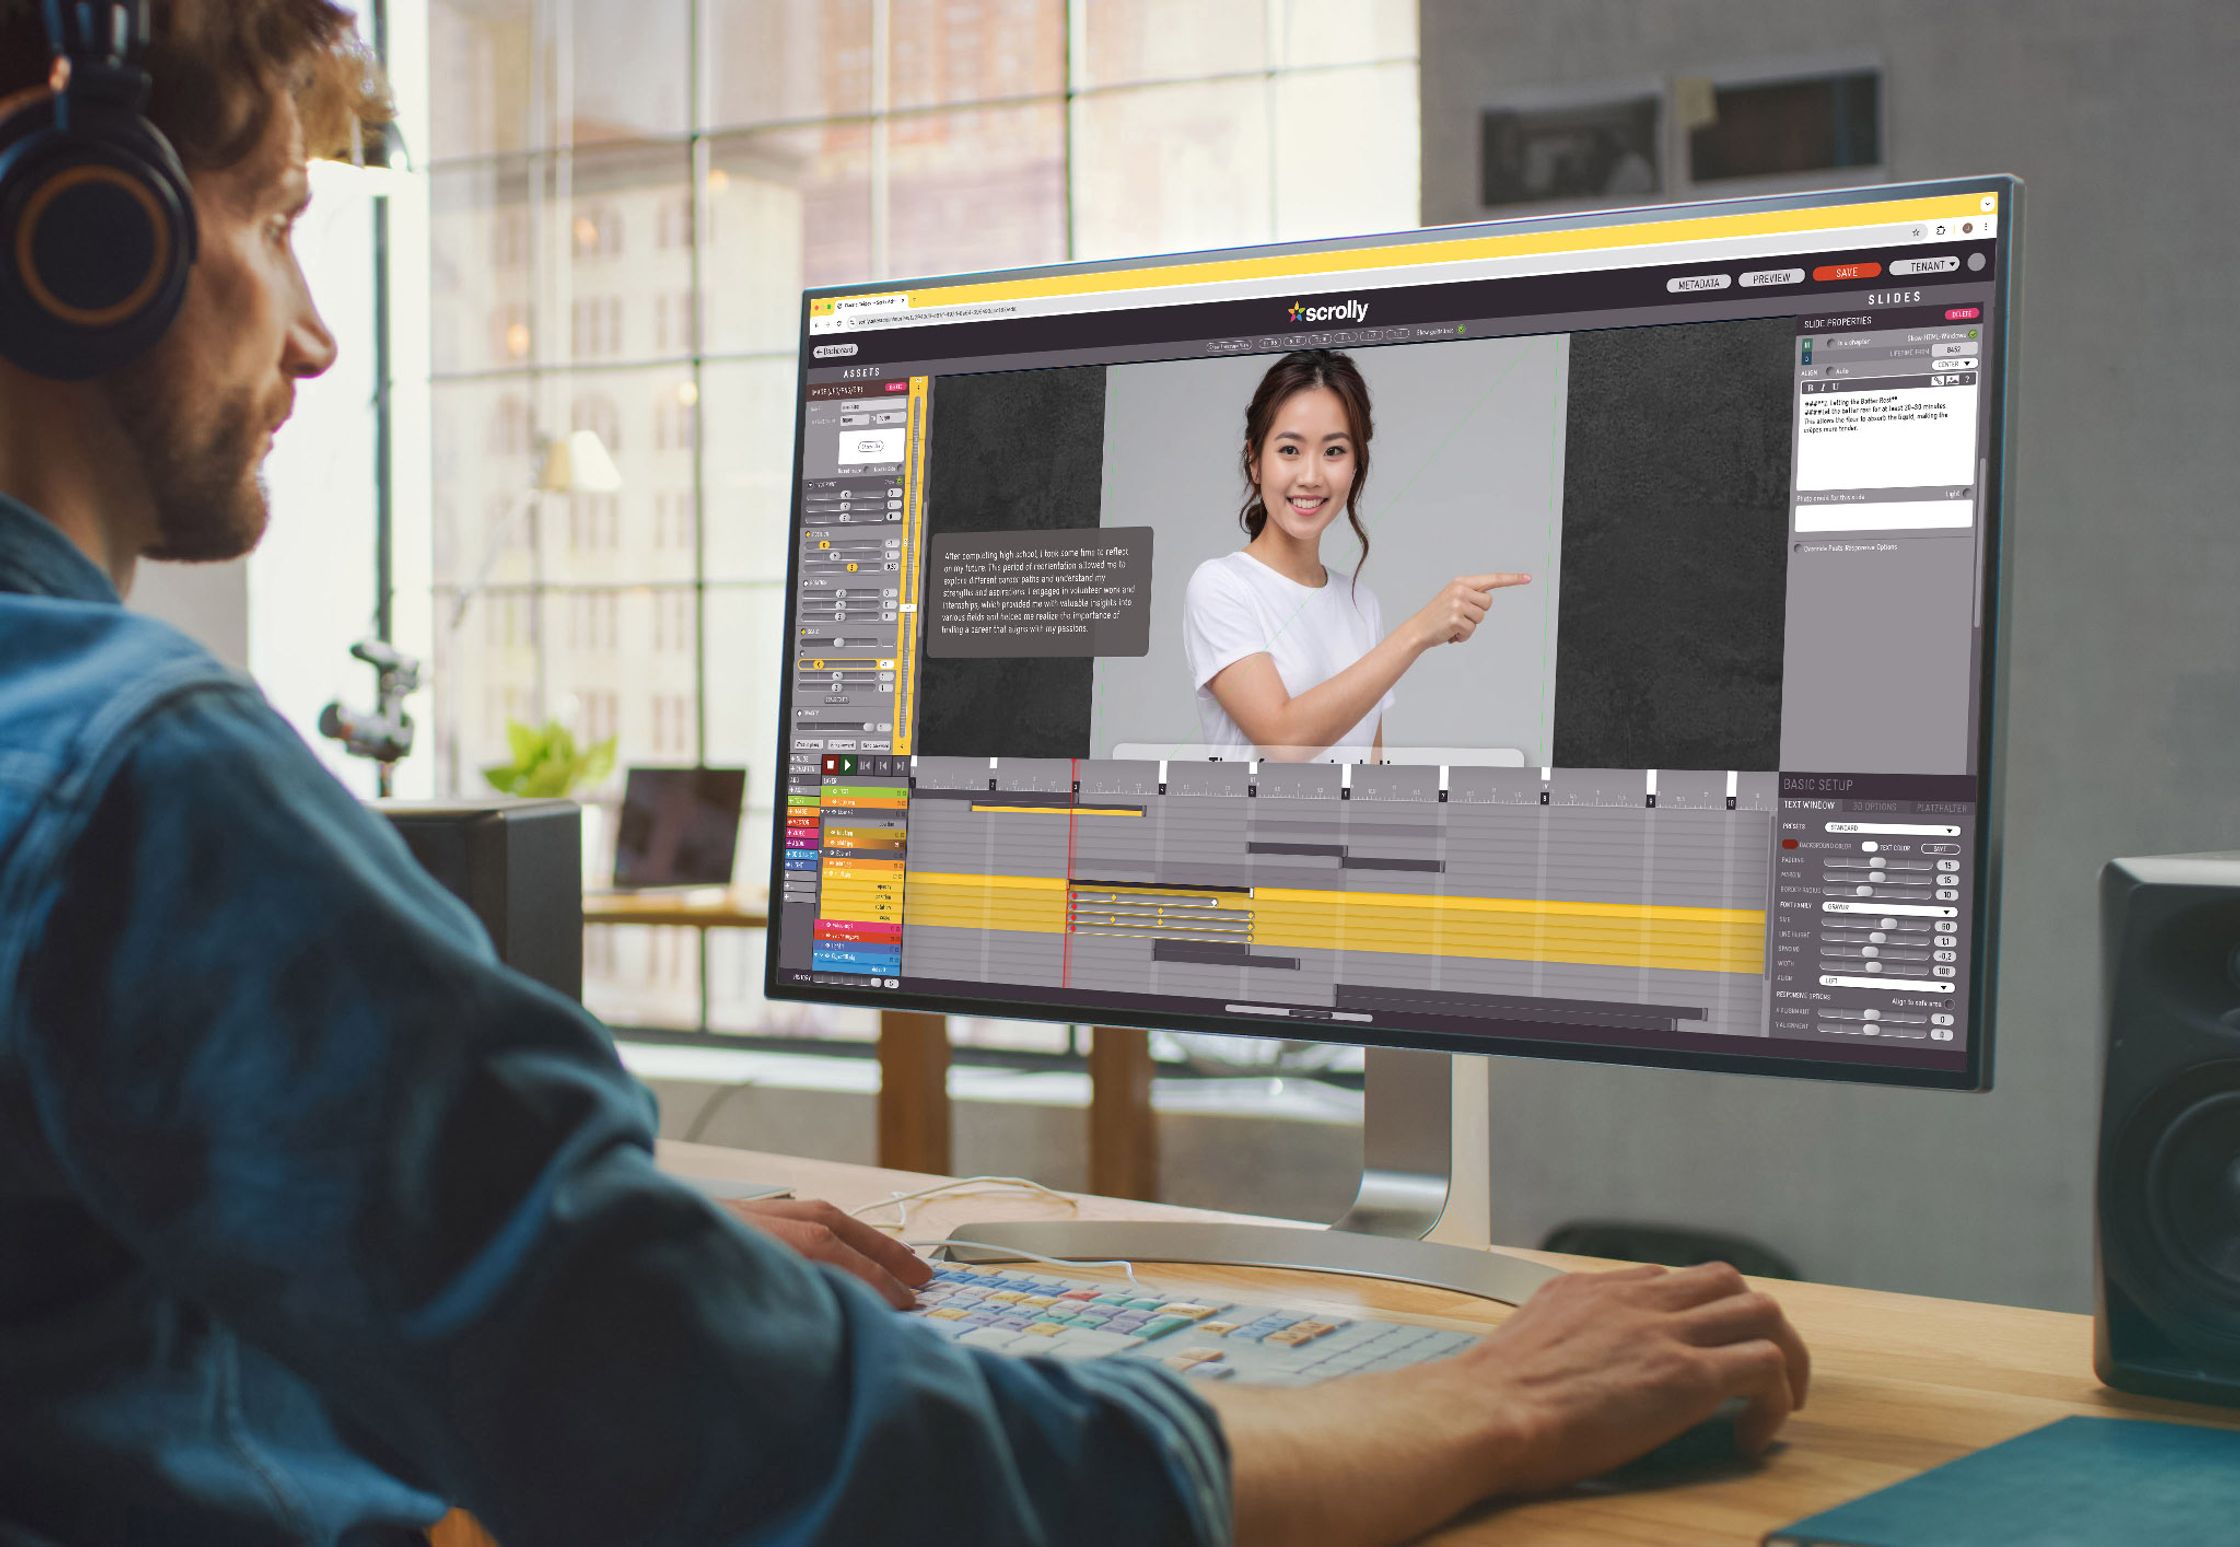Viewport: 2240px width, 1547px height.
Task: Jump to the timeline start
Action: (865, 766)
